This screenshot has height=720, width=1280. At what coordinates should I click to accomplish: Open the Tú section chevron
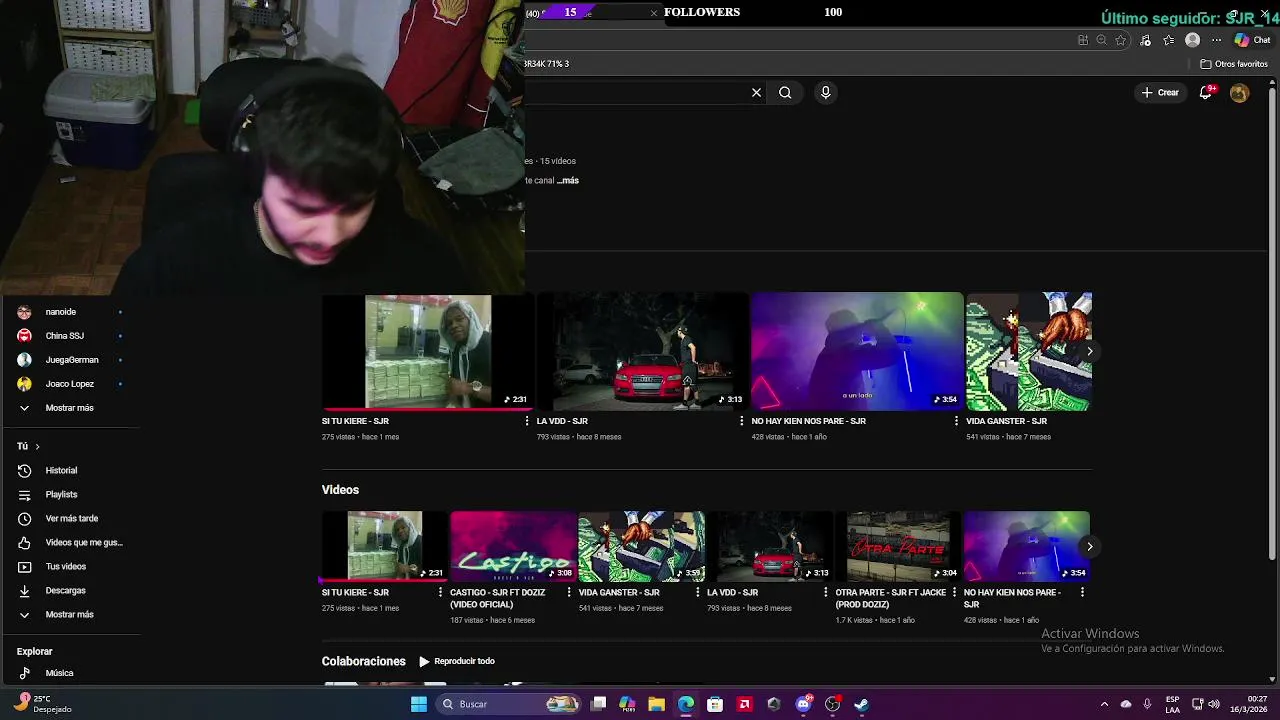(37, 446)
